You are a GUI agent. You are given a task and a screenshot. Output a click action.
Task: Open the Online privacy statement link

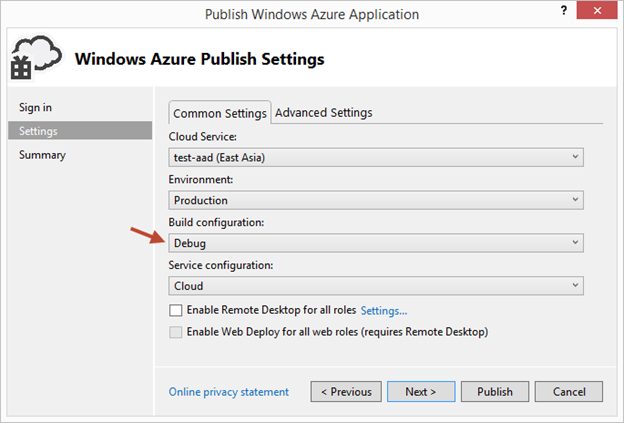[x=229, y=392]
